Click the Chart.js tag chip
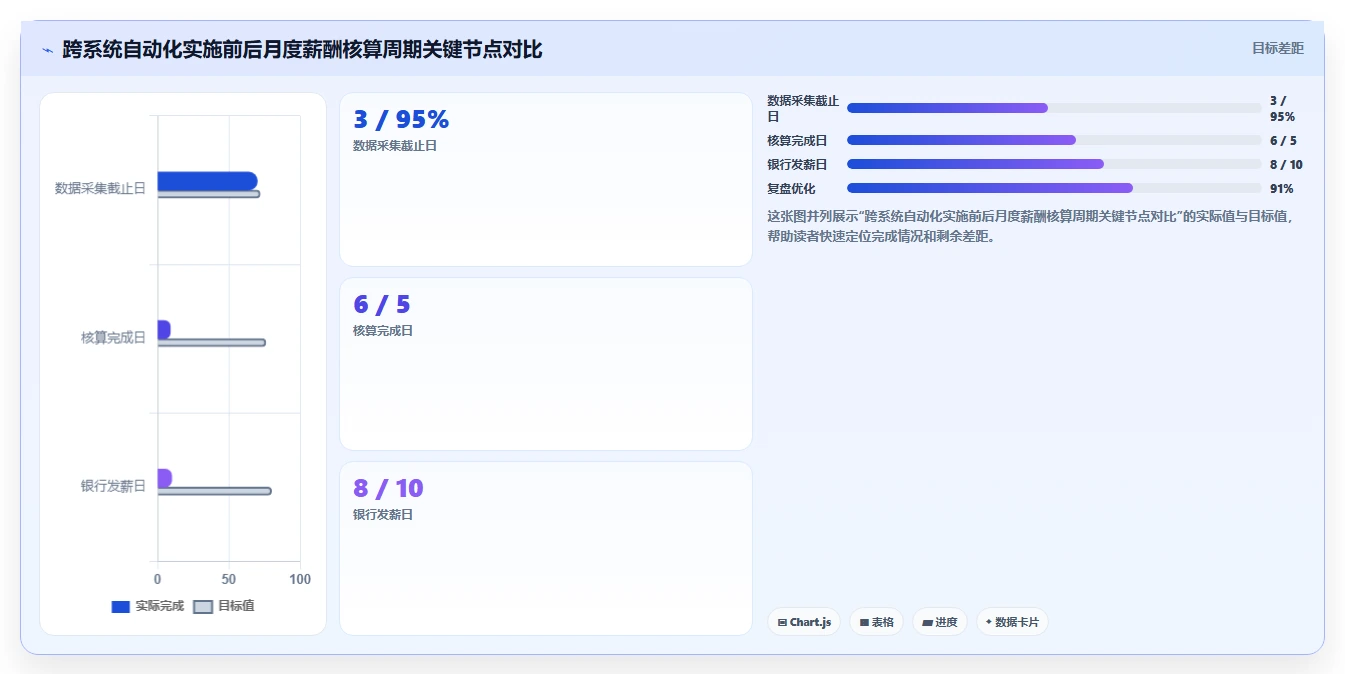 [x=804, y=622]
